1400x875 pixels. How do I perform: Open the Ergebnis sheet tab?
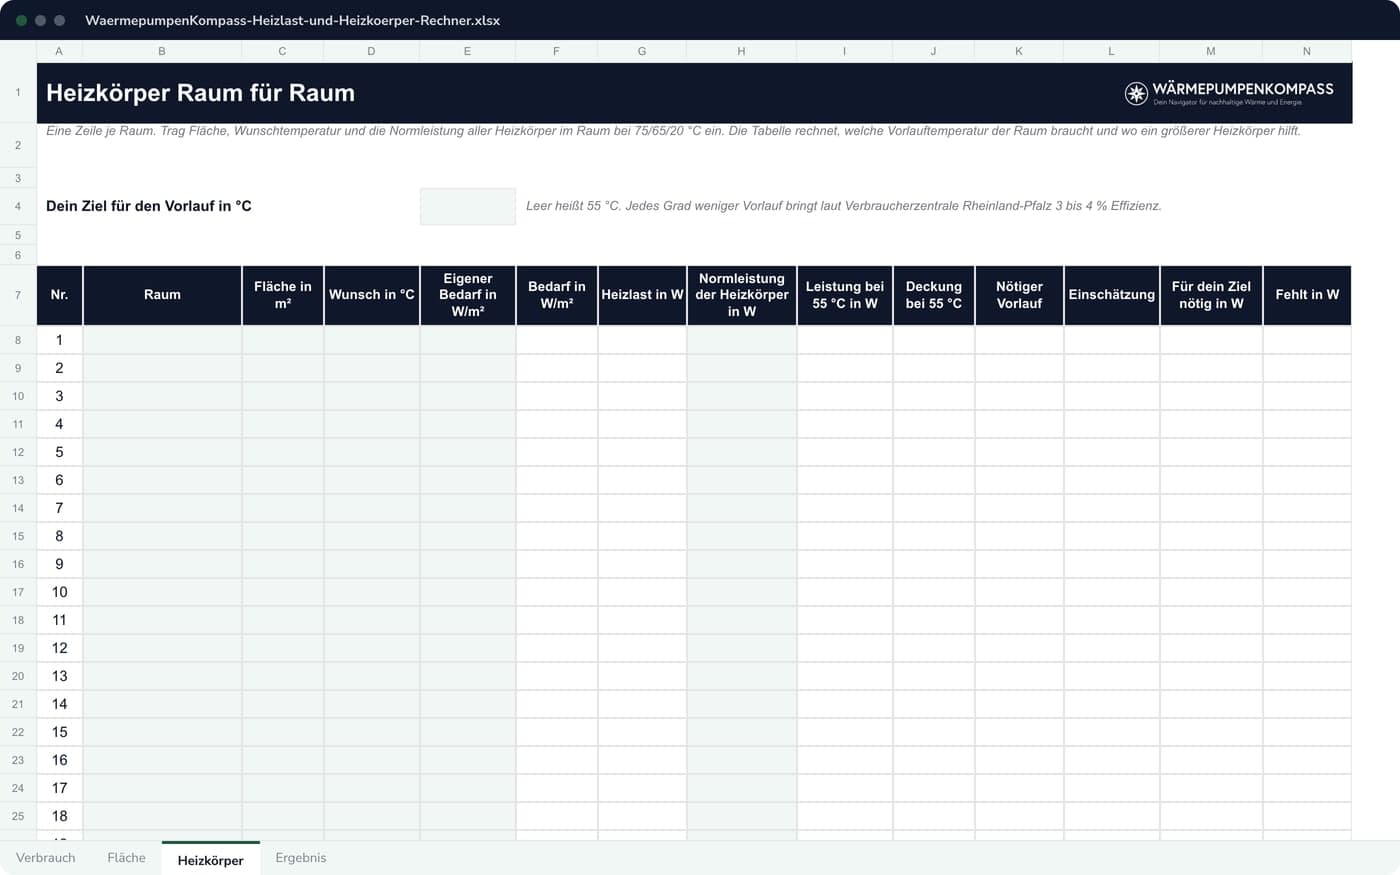[x=301, y=858]
